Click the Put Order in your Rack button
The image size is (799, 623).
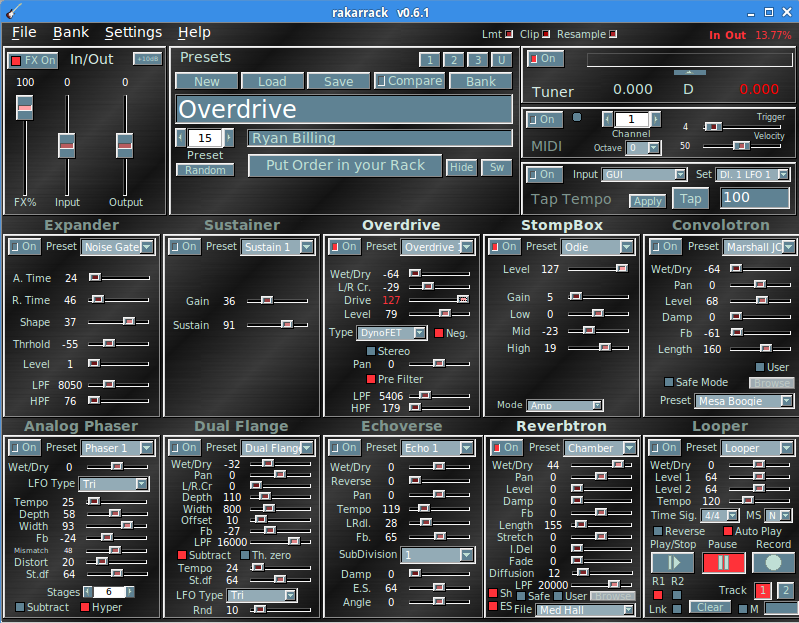pyautogui.click(x=345, y=166)
